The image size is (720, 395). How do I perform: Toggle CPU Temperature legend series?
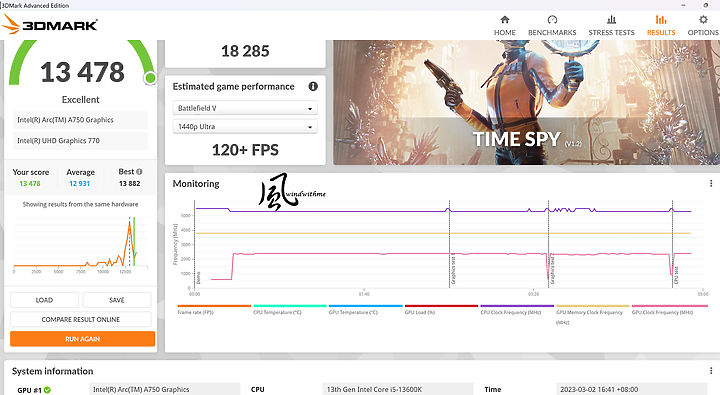(x=290, y=310)
